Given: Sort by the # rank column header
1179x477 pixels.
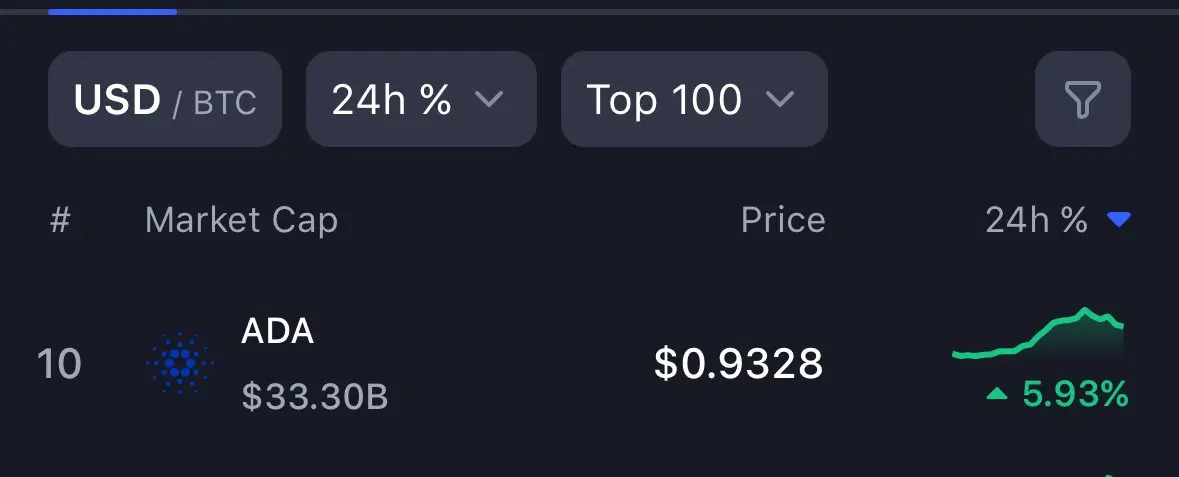Looking at the screenshot, I should pyautogui.click(x=60, y=220).
